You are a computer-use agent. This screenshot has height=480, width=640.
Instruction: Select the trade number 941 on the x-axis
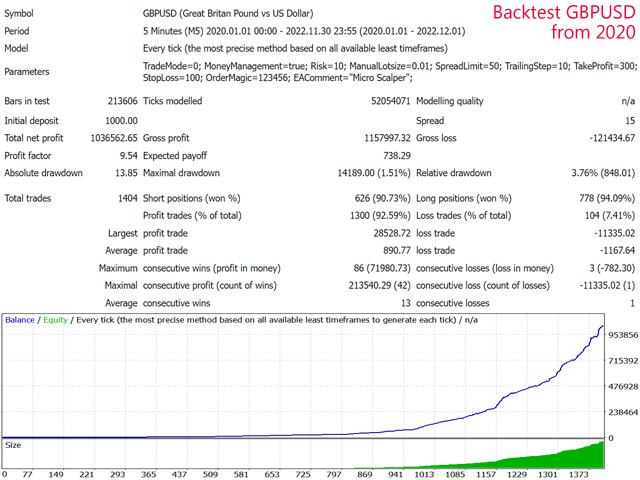point(396,474)
